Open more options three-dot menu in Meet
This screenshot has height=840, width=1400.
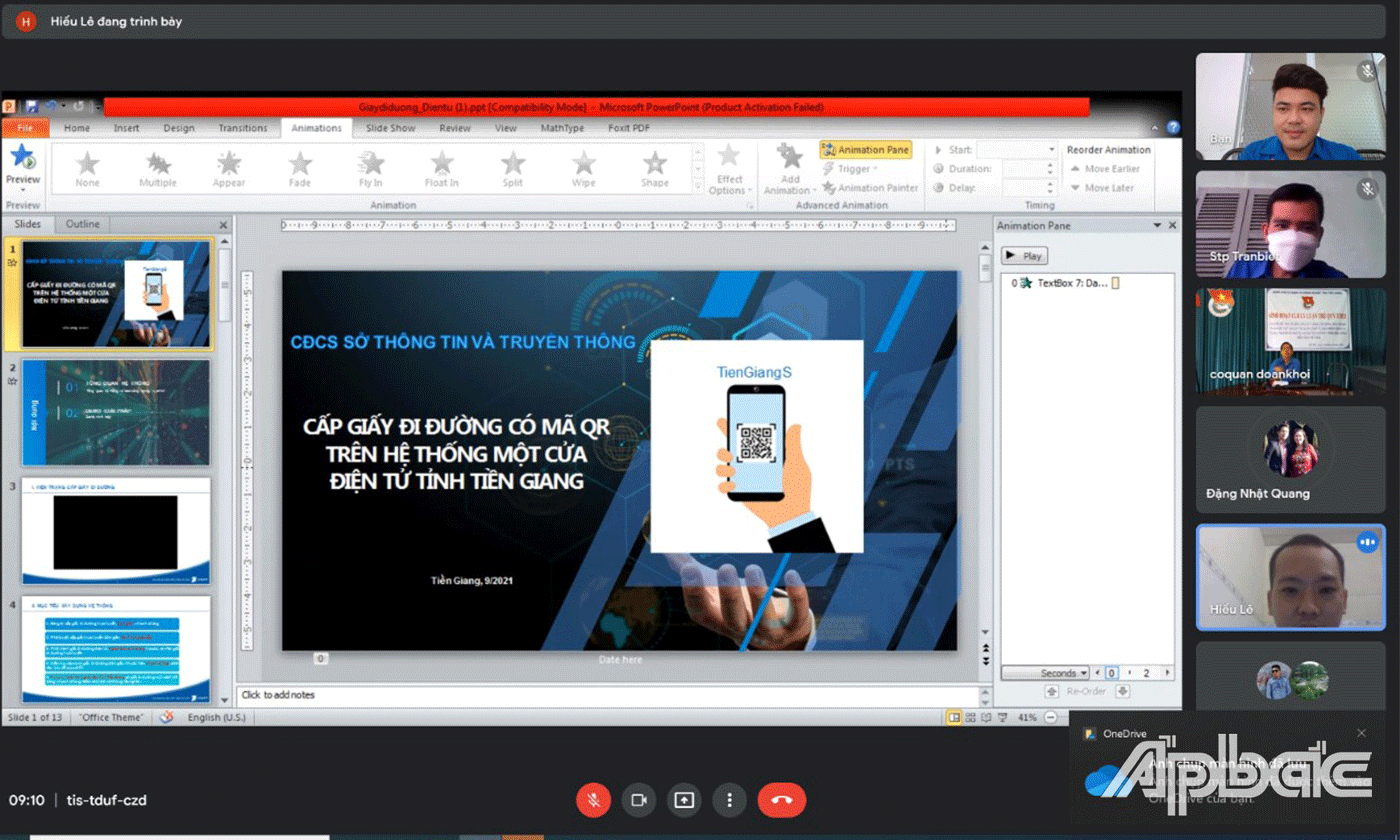[x=730, y=800]
